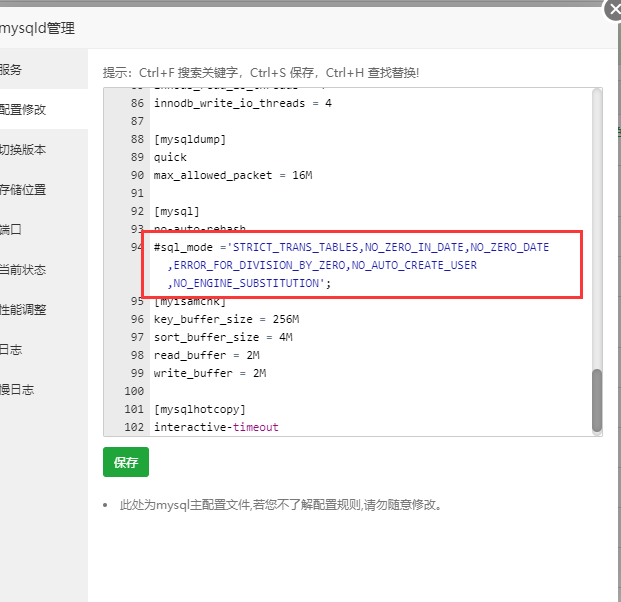Click the interactive-timeout line
This screenshot has width=621, height=602.
pyautogui.click(x=216, y=427)
